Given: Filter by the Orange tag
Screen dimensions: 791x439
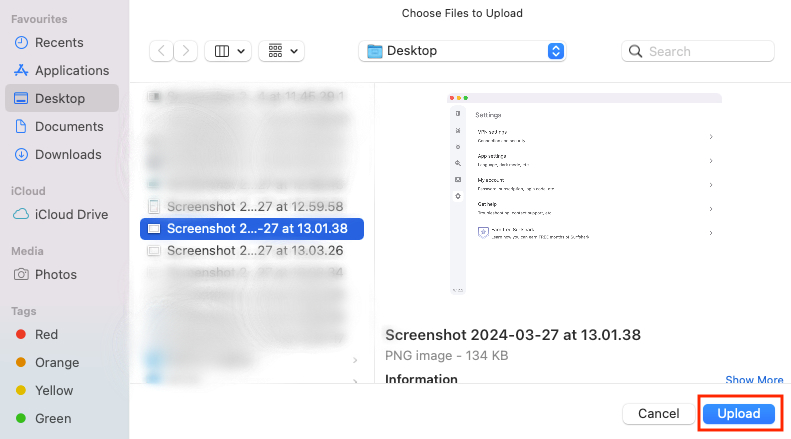Looking at the screenshot, I should click(x=54, y=363).
